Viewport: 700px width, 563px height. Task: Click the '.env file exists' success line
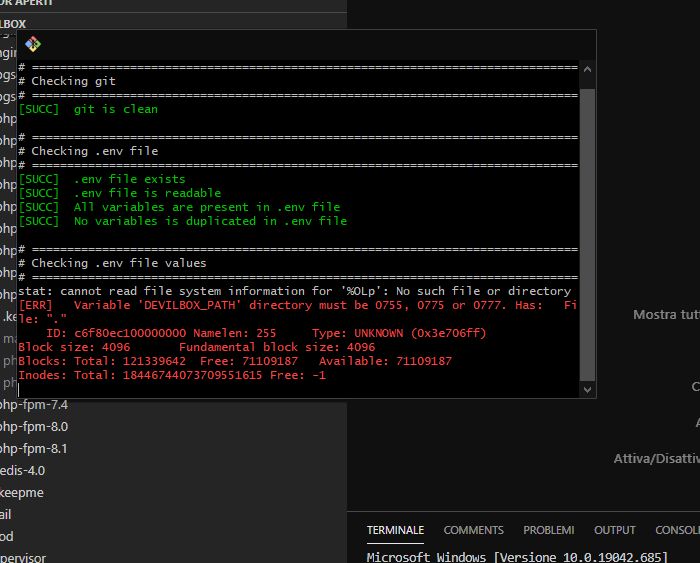click(102, 179)
